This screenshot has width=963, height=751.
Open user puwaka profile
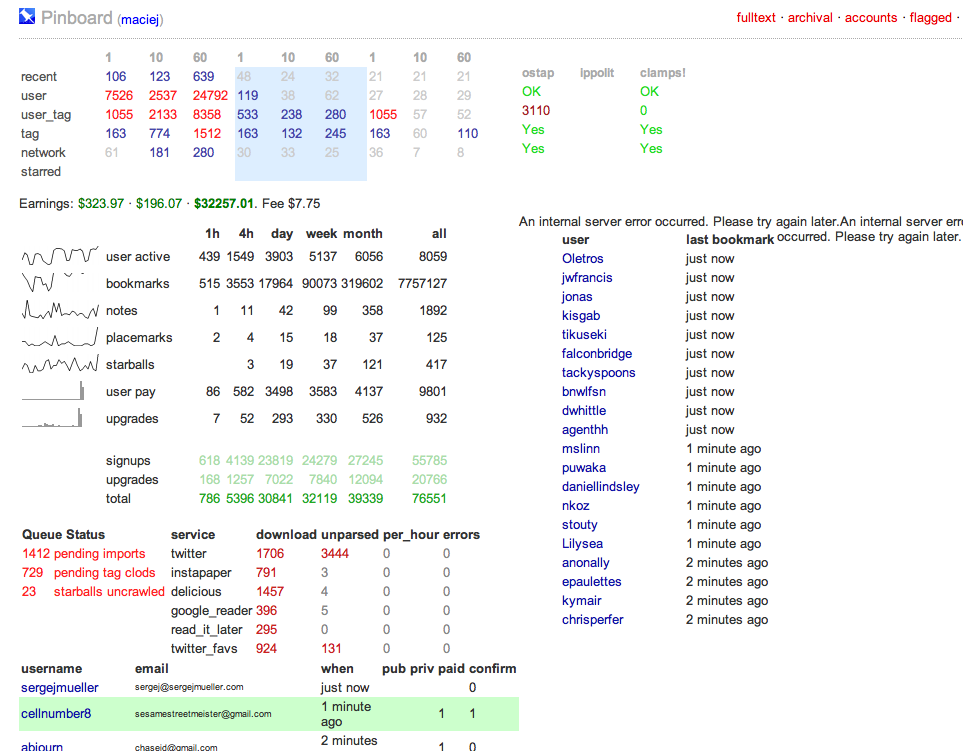coord(584,468)
